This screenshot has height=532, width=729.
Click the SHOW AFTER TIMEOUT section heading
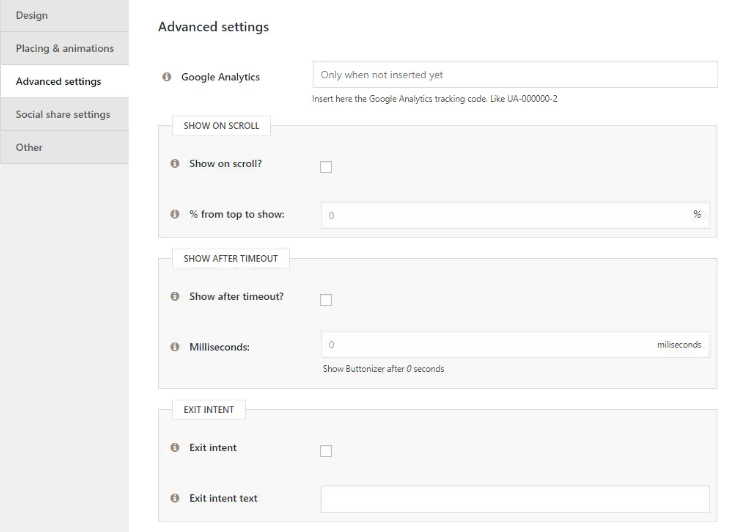231,259
